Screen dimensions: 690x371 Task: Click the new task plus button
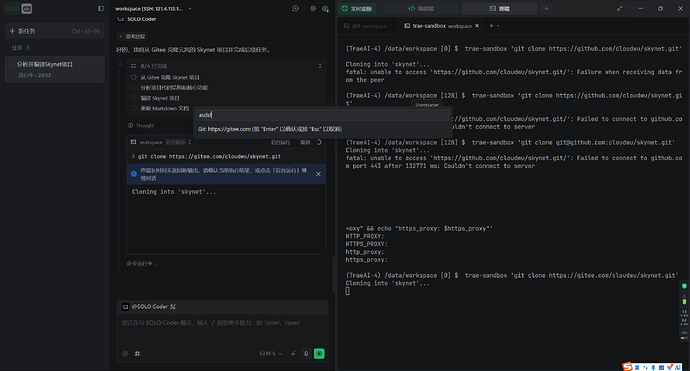tap(55, 31)
